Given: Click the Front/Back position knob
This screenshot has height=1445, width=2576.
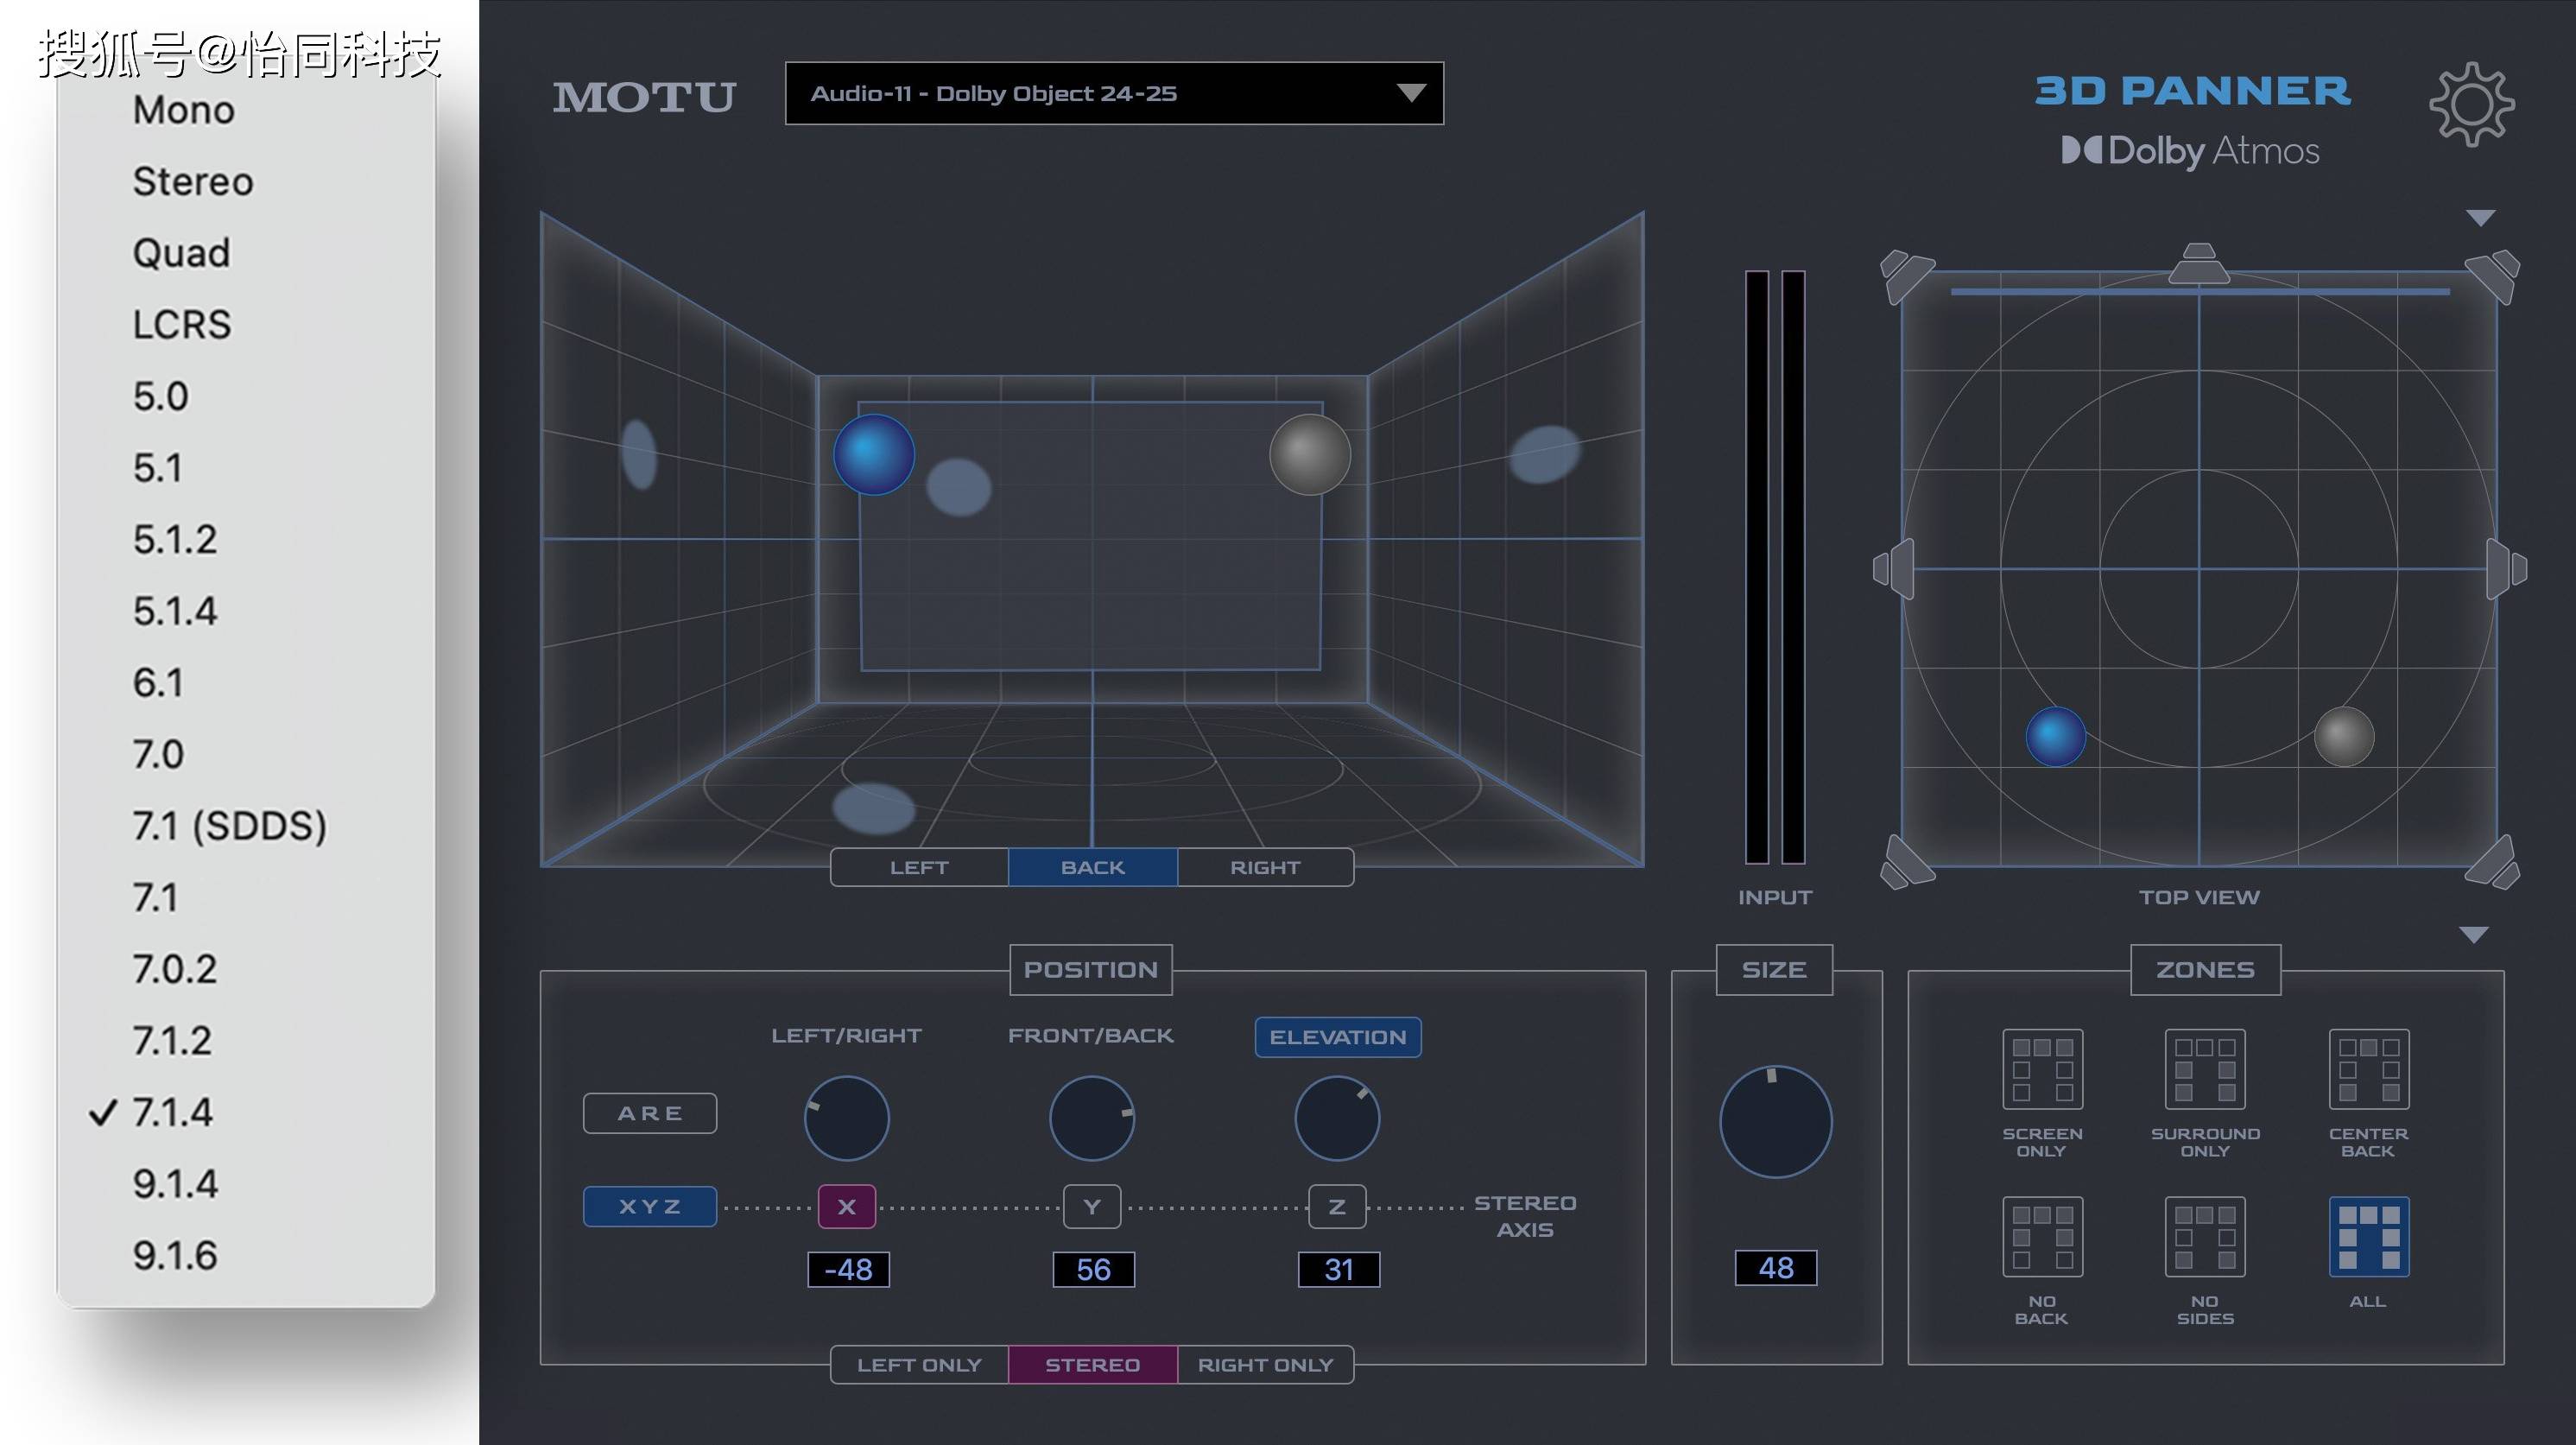Looking at the screenshot, I should coord(1092,1118).
